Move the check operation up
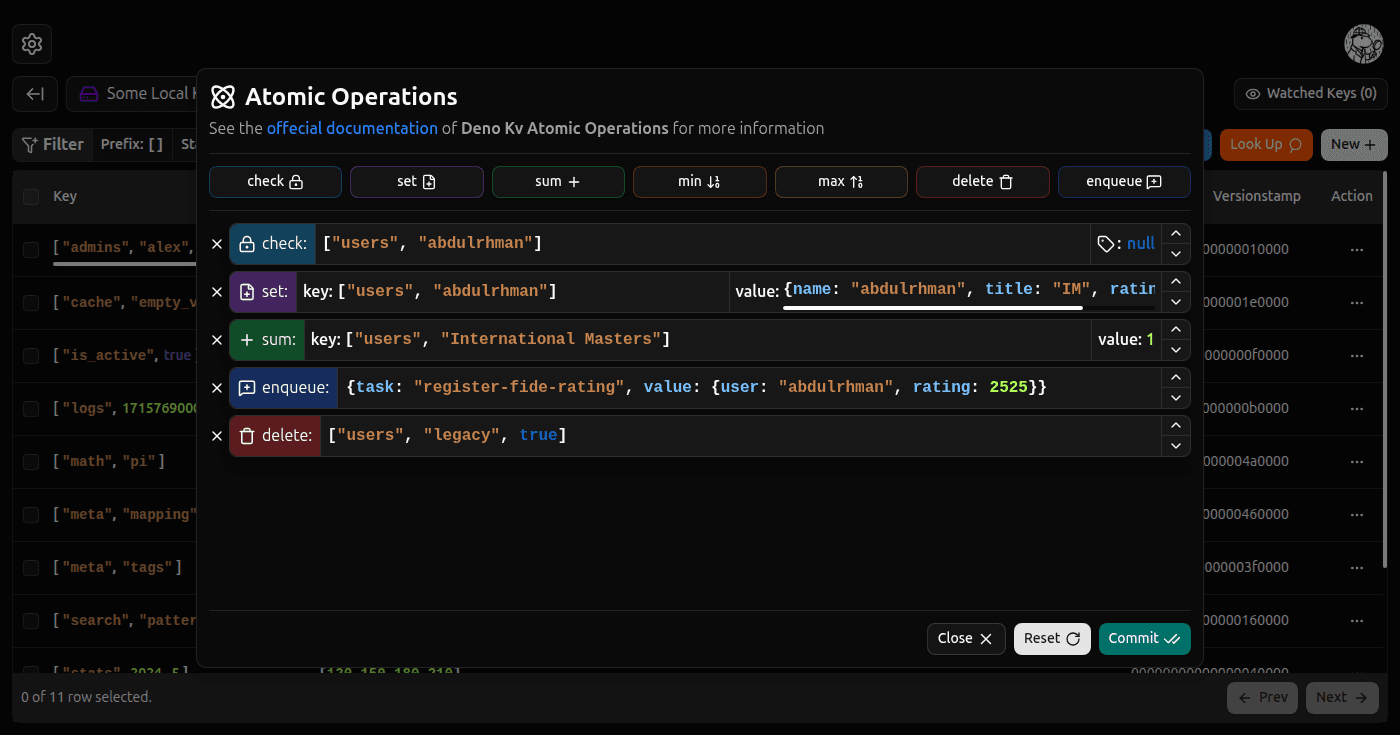This screenshot has height=735, width=1400. (x=1176, y=234)
